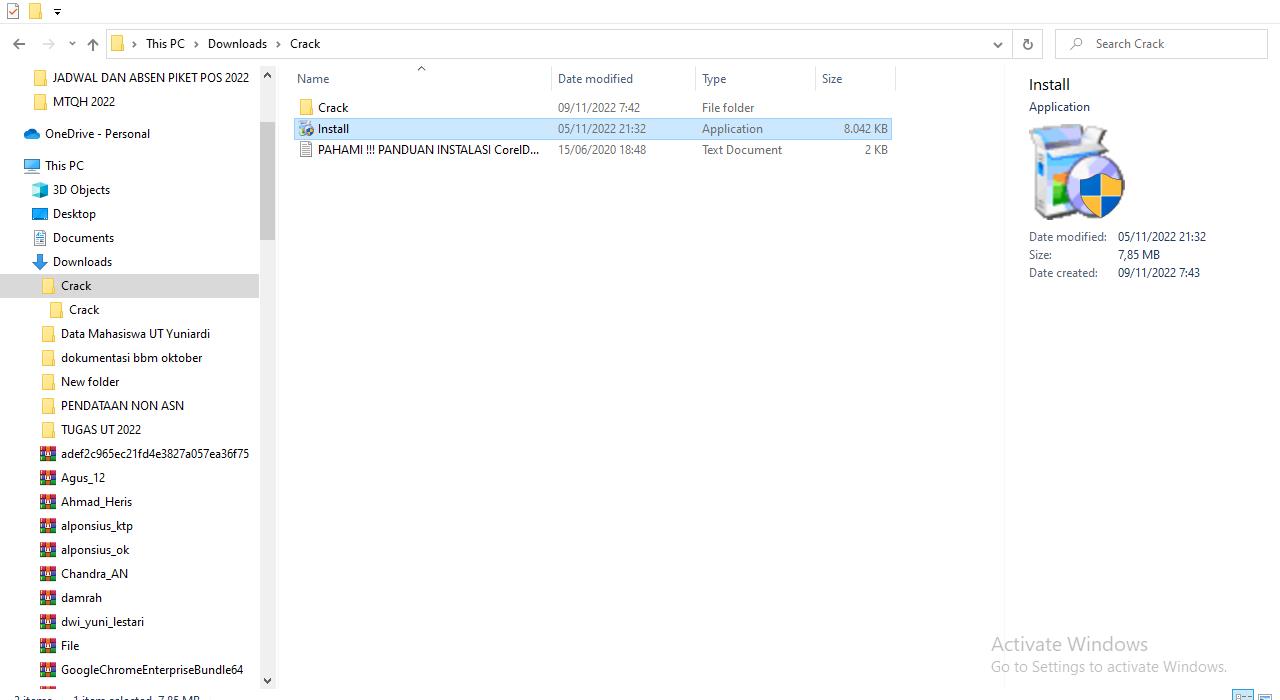
Task: Click the Back navigation arrow
Action: 19,44
